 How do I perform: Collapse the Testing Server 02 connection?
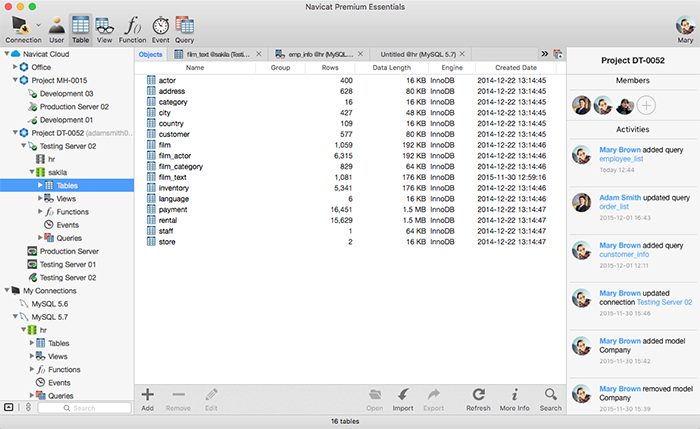(24, 146)
